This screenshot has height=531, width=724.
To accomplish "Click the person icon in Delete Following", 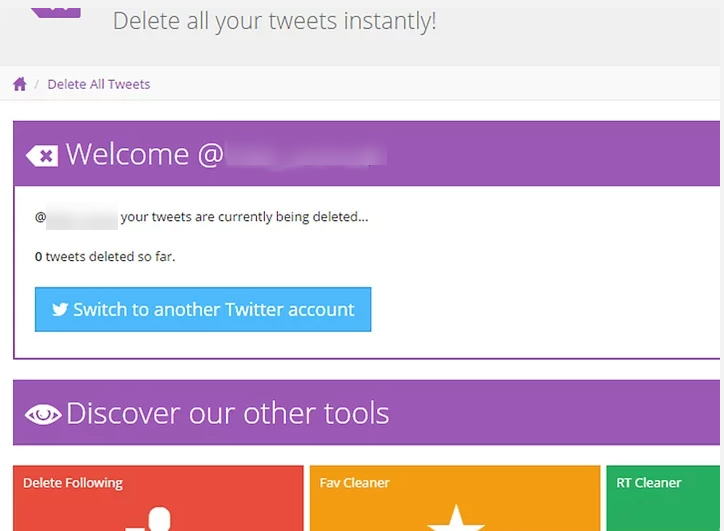I will 150,519.
